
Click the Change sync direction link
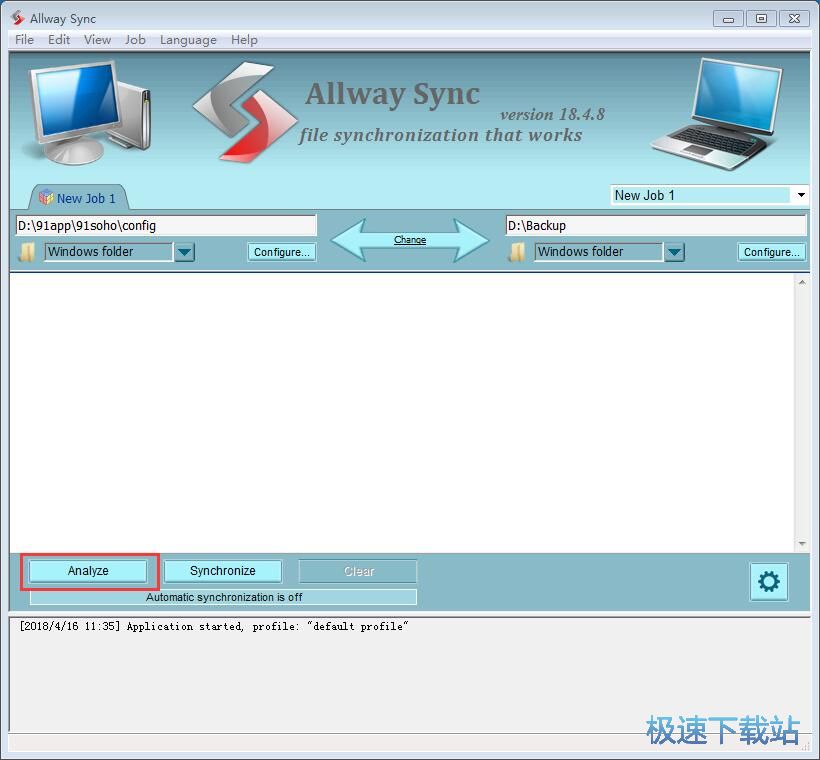pos(410,240)
